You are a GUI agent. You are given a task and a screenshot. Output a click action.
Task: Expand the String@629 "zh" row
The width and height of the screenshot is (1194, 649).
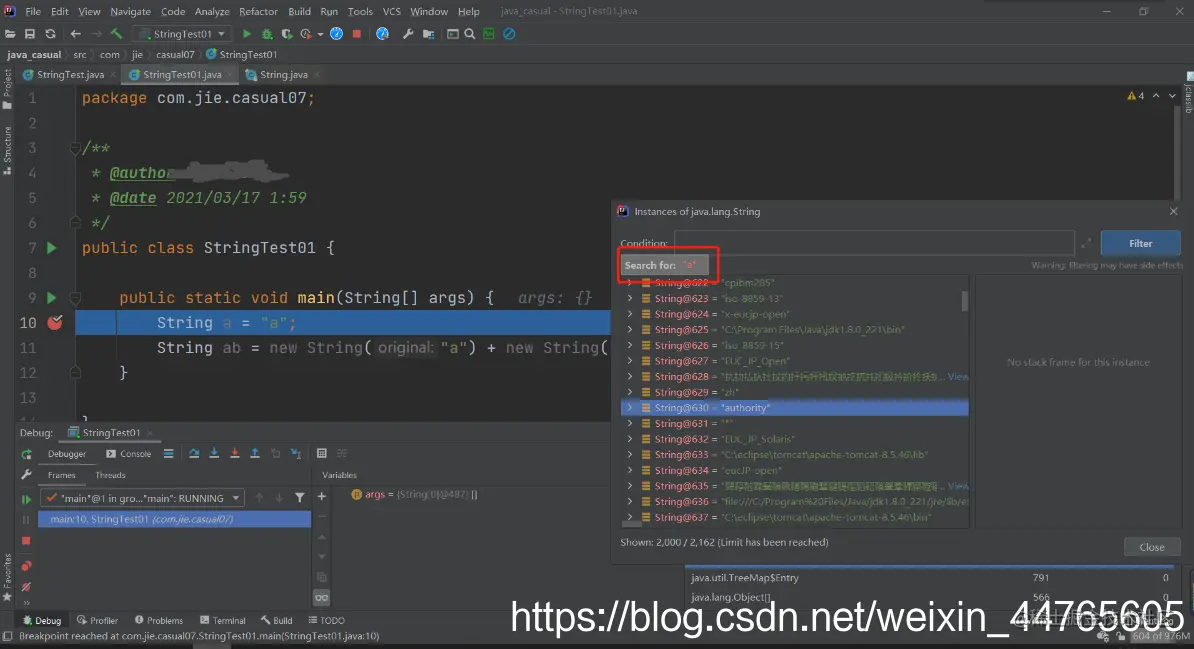tap(630, 392)
